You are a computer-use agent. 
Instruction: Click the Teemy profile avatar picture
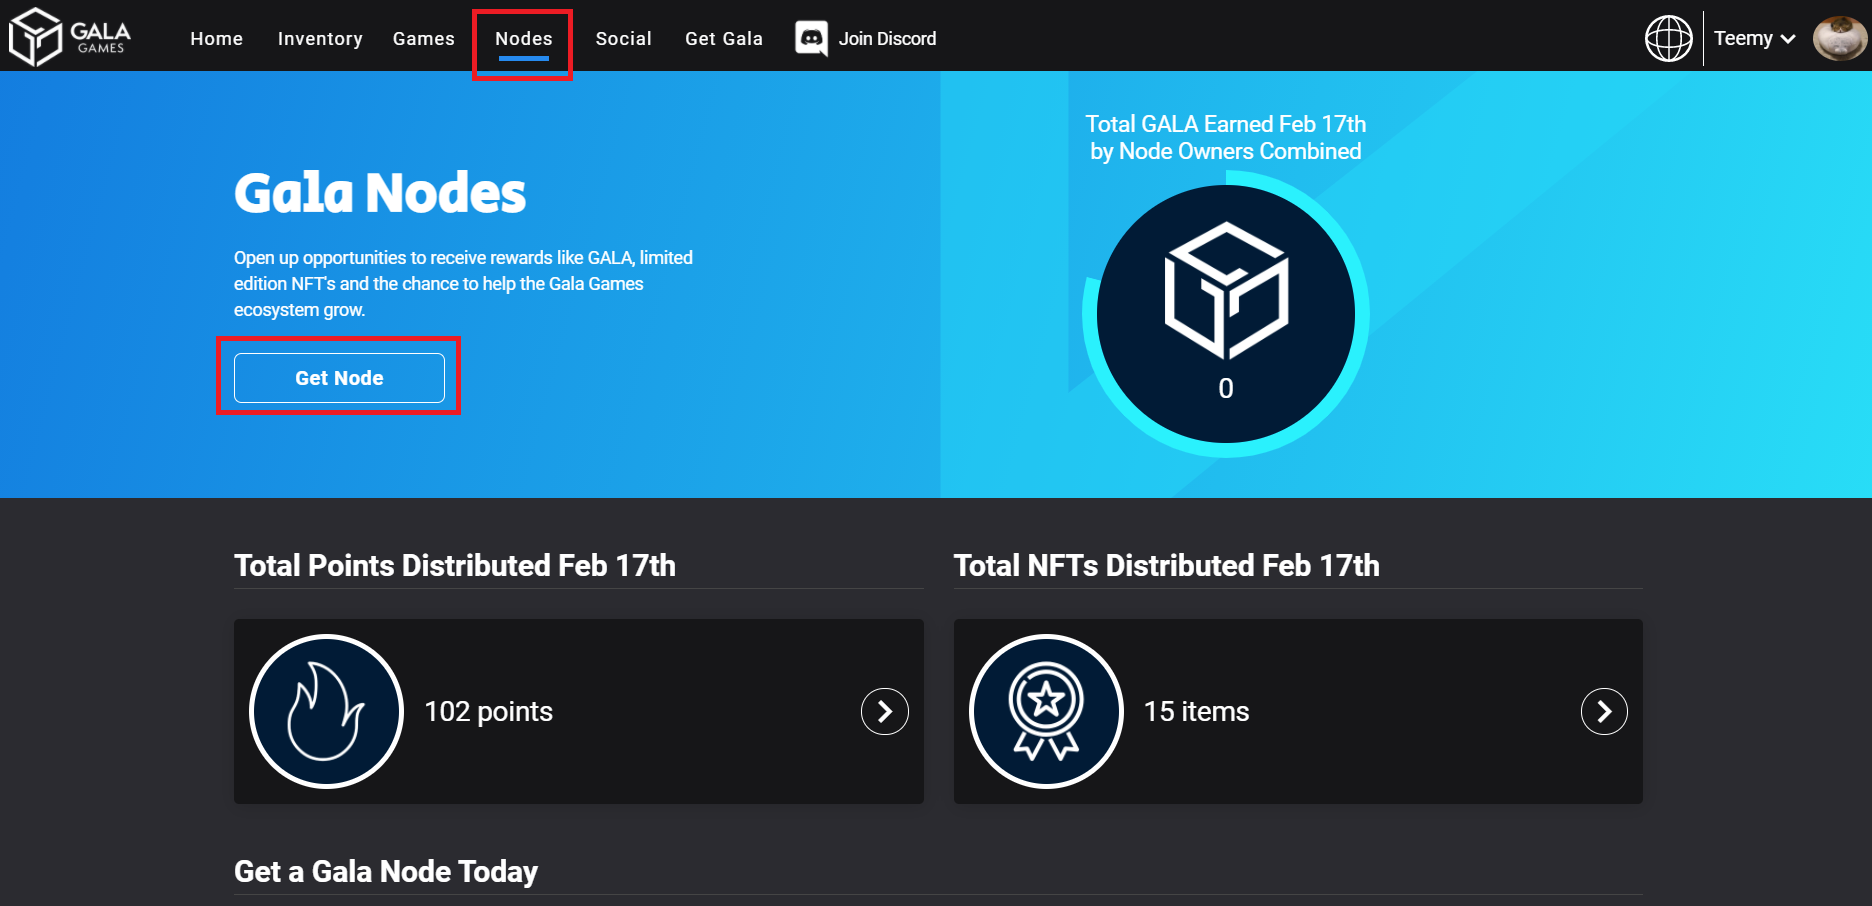tap(1840, 38)
